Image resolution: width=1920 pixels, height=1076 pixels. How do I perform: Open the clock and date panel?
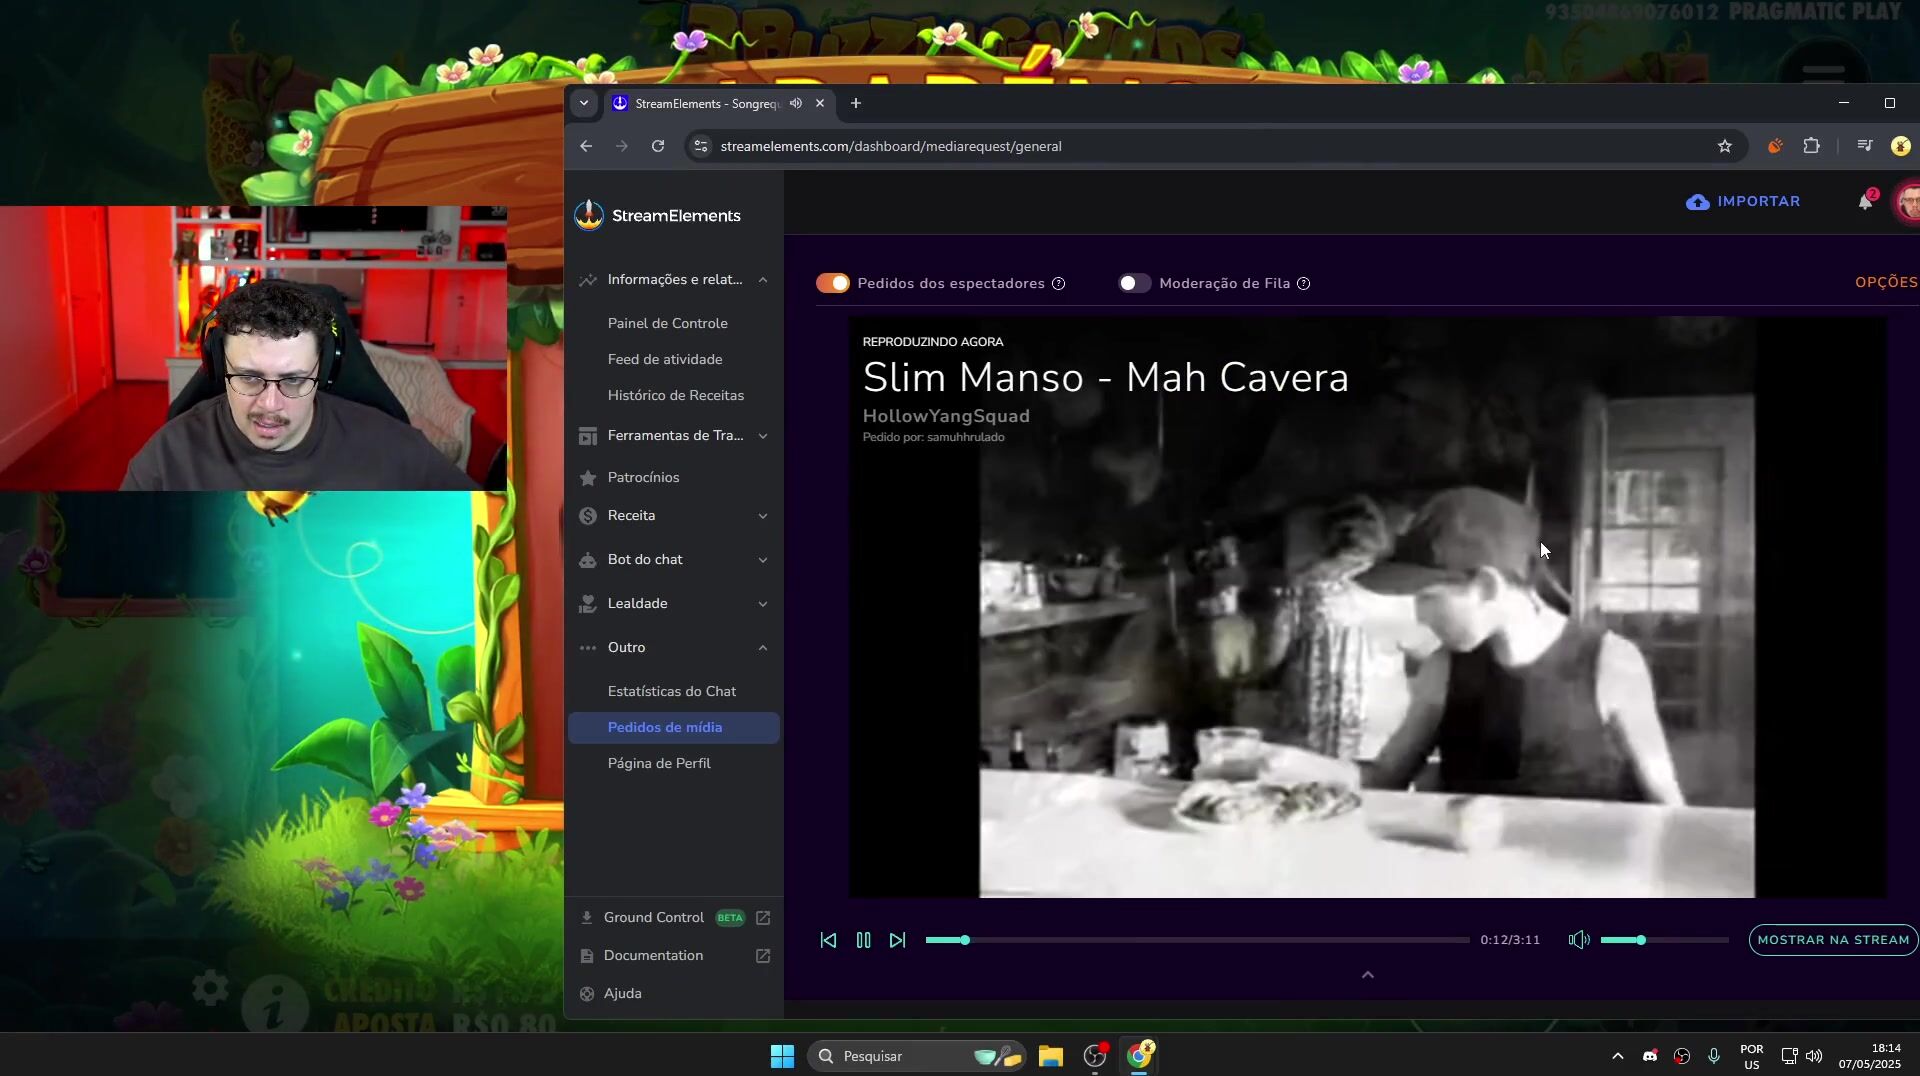coord(1870,1056)
